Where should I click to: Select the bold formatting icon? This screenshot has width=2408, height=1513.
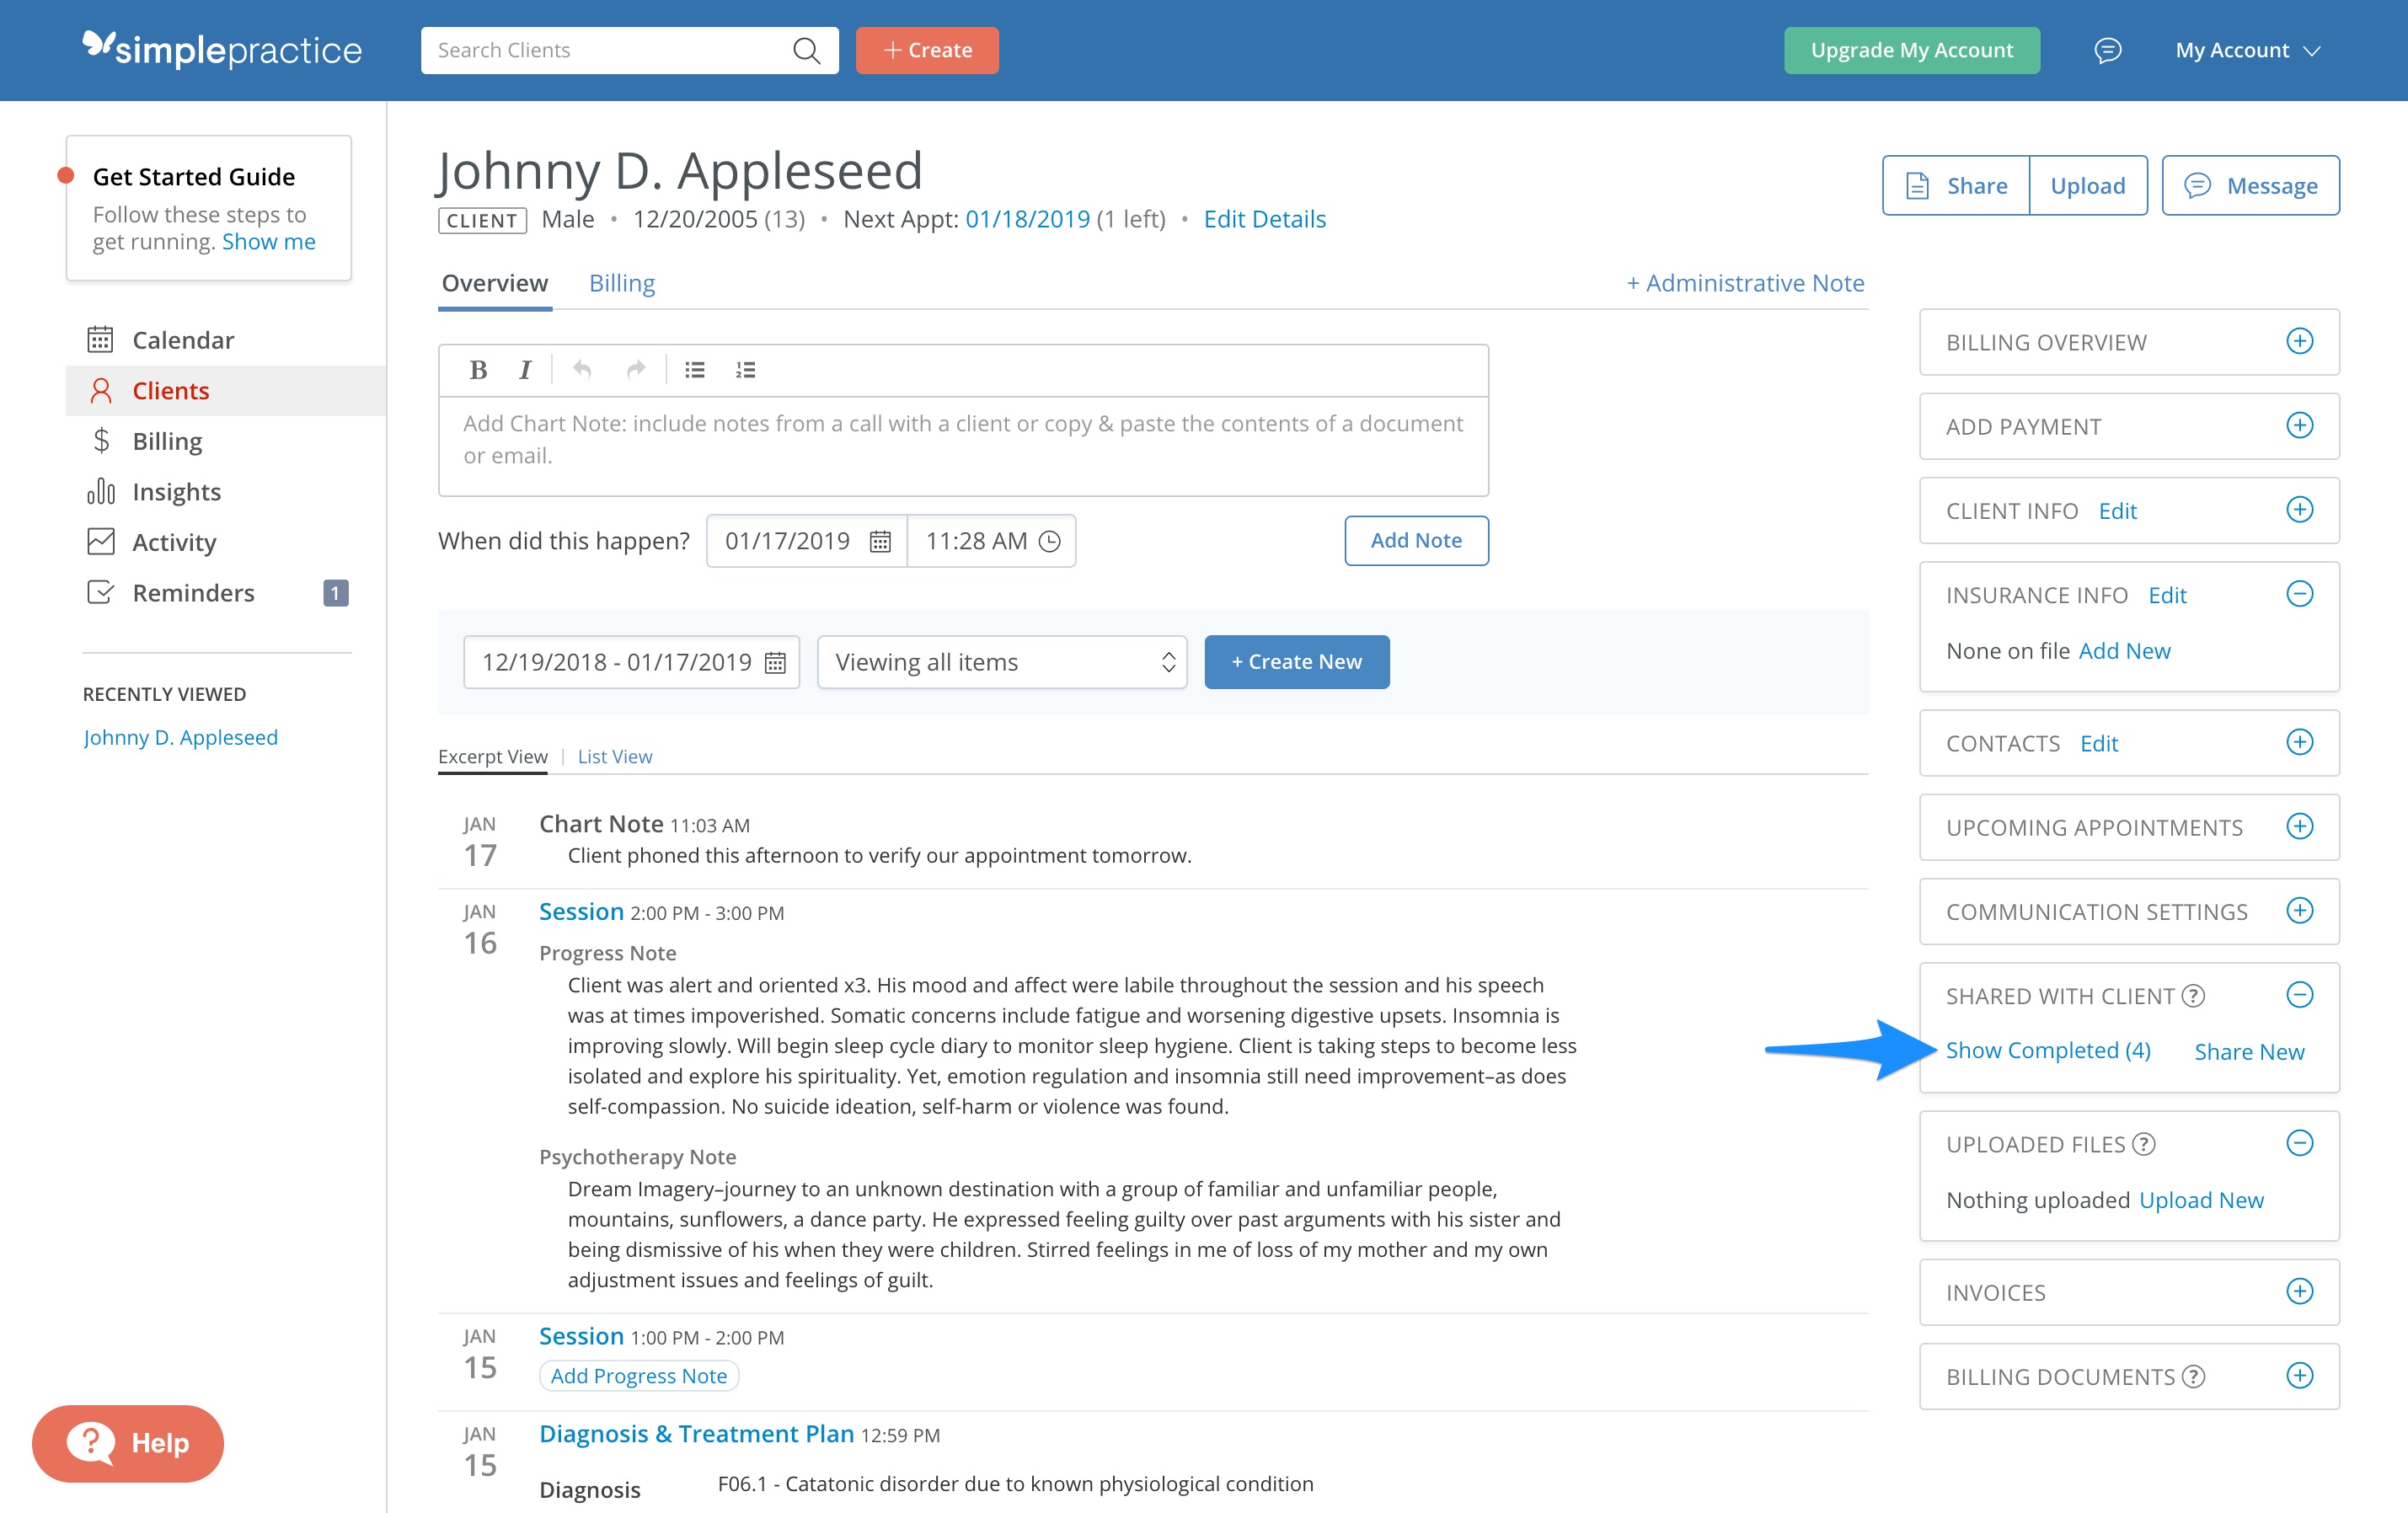tap(478, 370)
